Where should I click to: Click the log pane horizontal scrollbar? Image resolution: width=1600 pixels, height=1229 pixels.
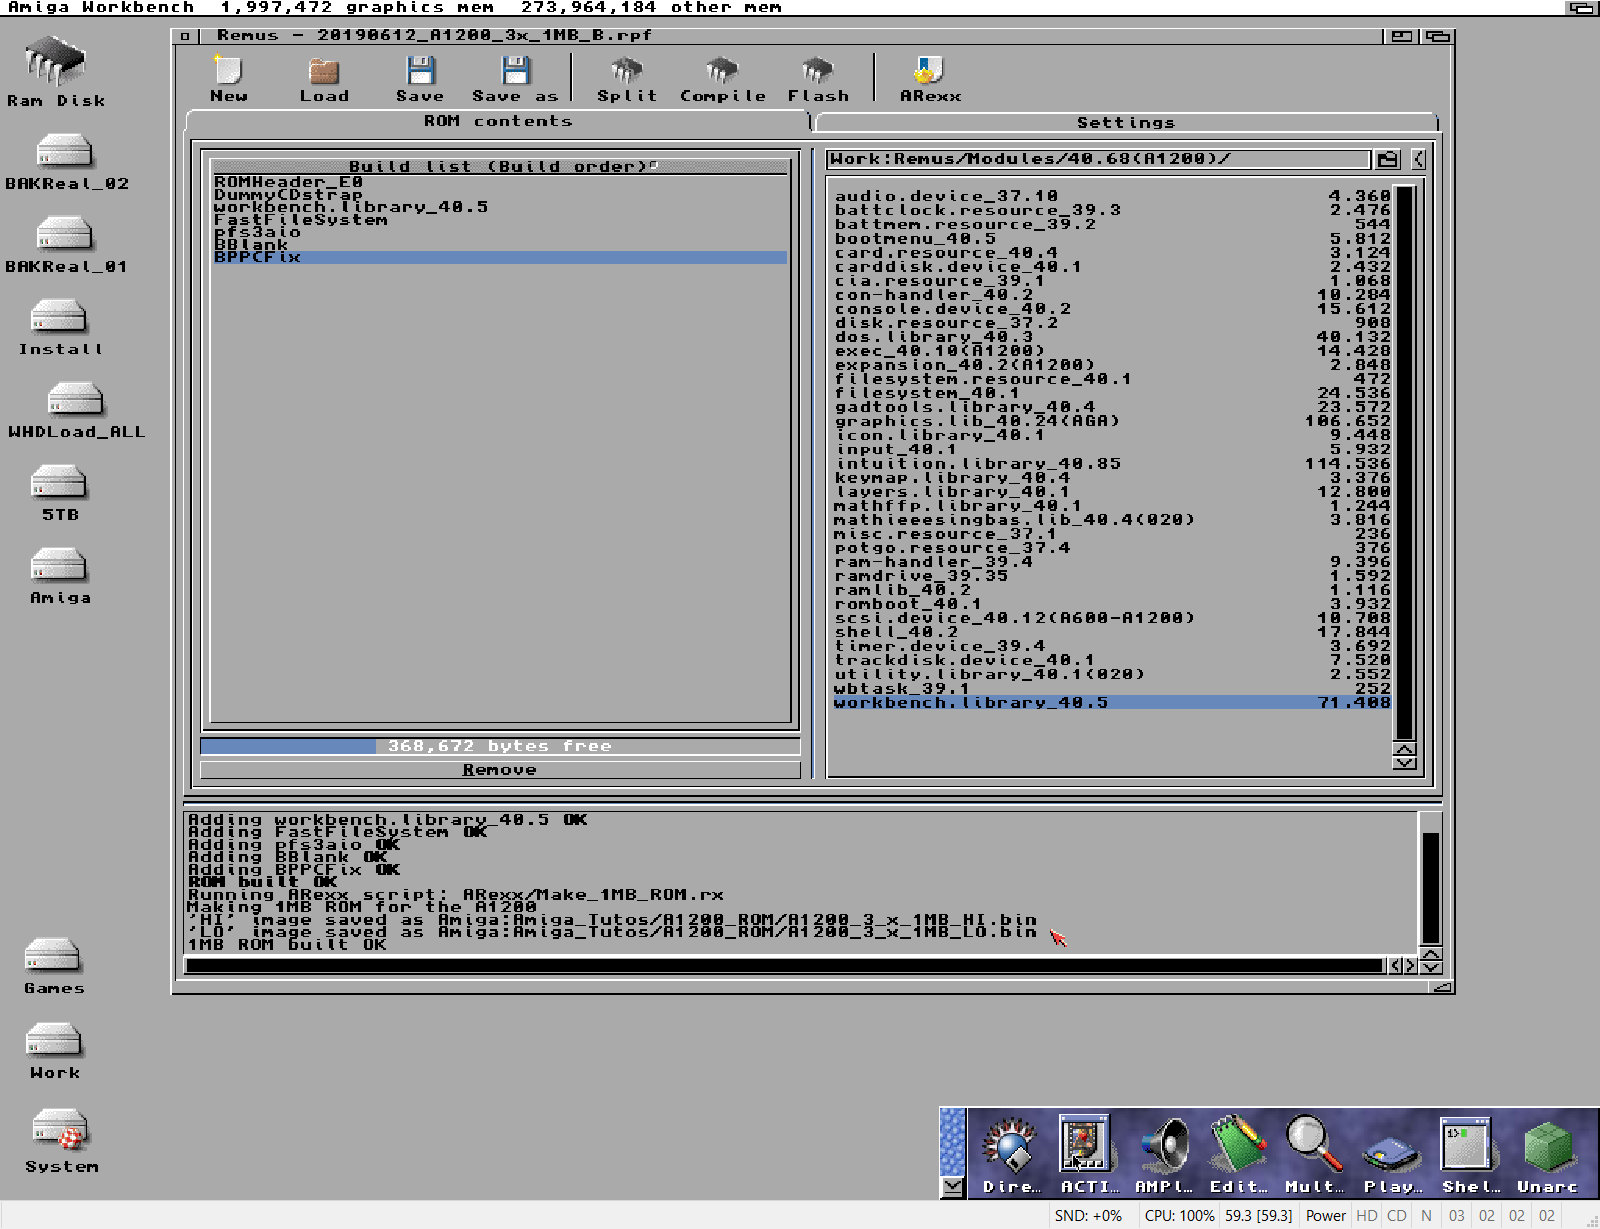[x=785, y=966]
